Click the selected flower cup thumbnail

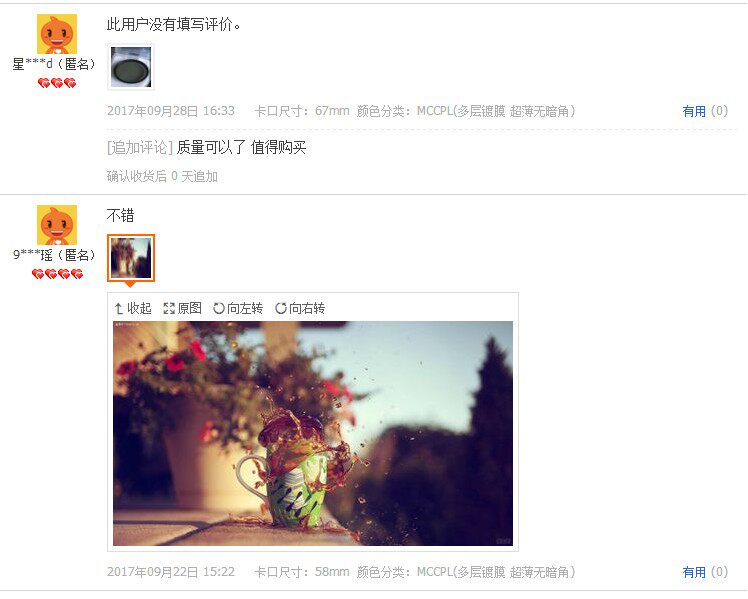pos(131,258)
